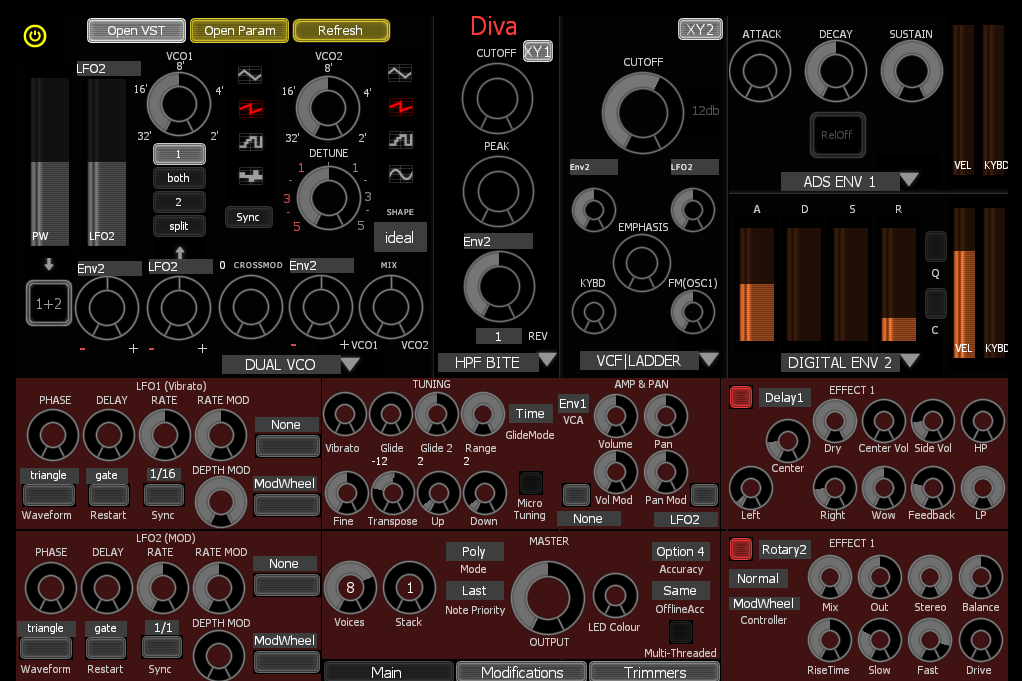Toggle the Delay1 effect power switch
Screen dimensions: 1022x681
click(741, 397)
